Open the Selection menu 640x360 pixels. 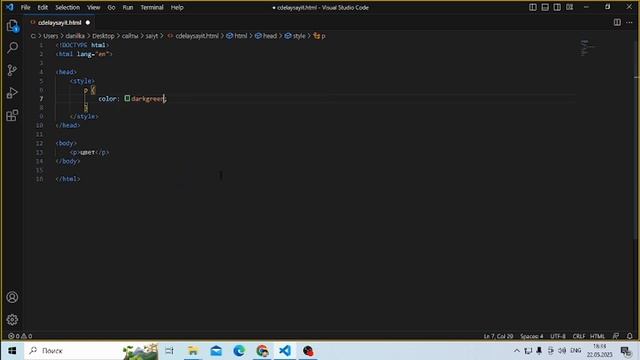click(67, 7)
